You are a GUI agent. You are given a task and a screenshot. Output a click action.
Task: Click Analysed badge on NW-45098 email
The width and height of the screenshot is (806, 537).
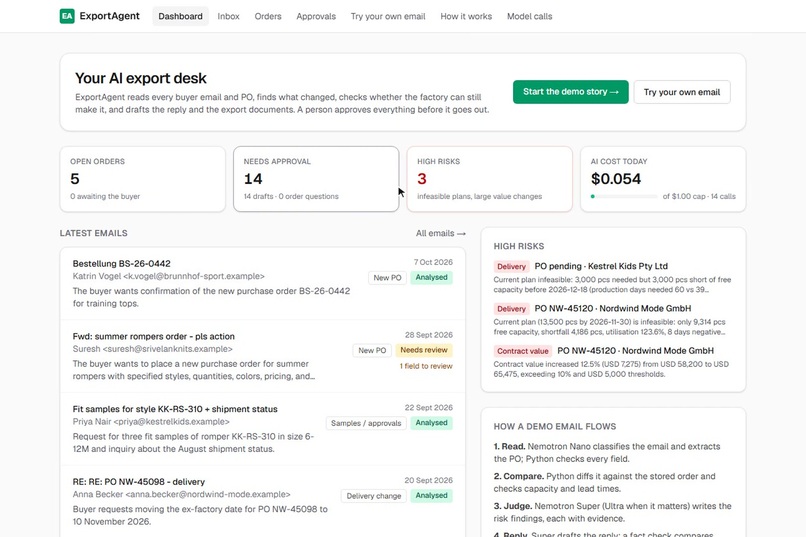[431, 496]
